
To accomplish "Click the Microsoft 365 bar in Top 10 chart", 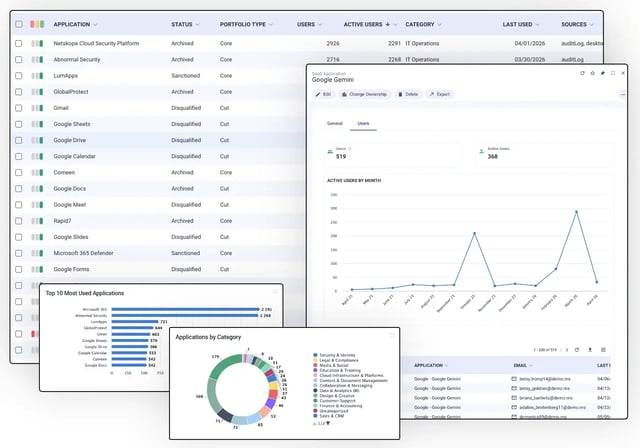I will pos(185,309).
